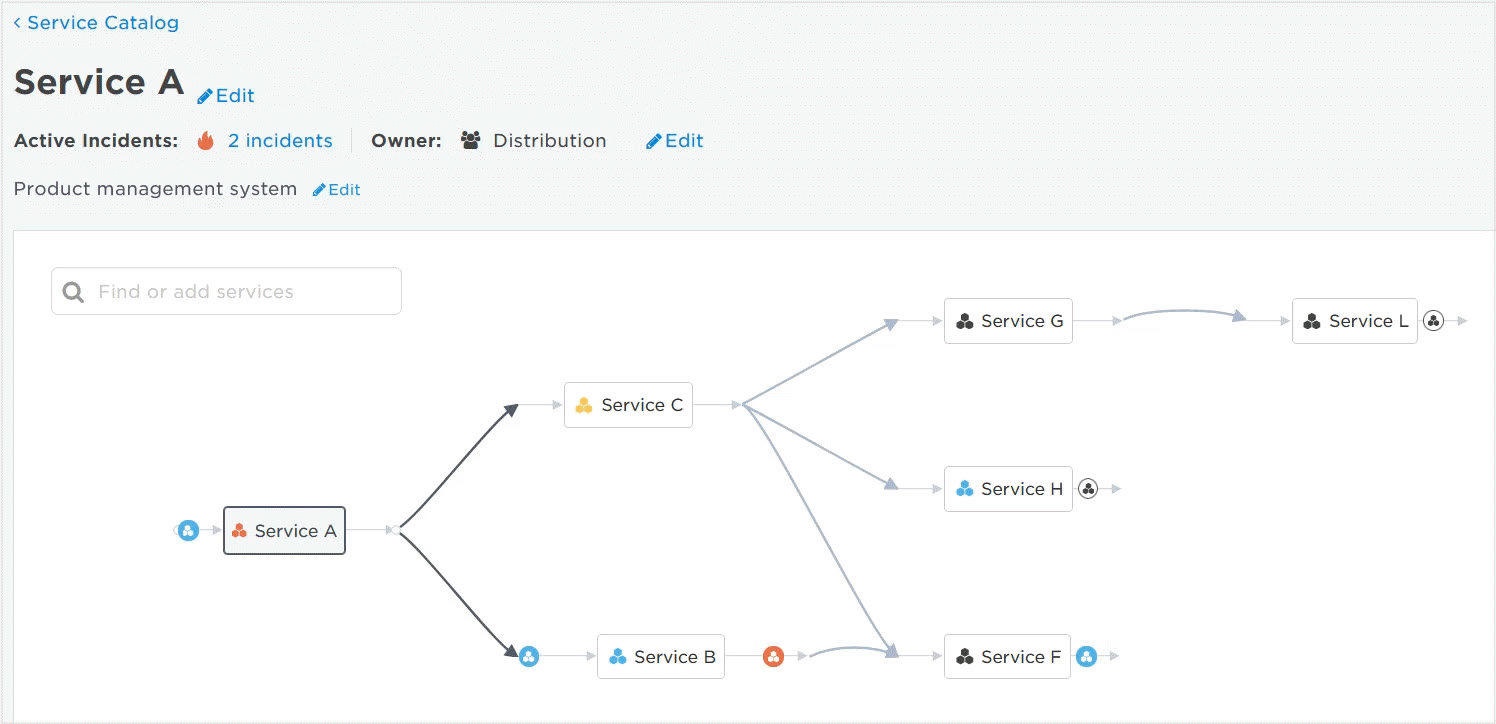Select the Service H node

coord(1008,489)
